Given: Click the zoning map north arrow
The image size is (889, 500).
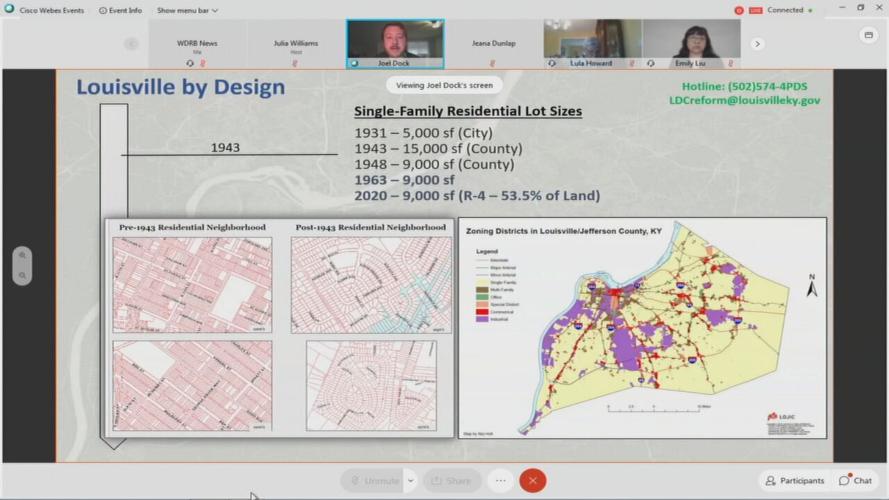Looking at the screenshot, I should pos(812,286).
